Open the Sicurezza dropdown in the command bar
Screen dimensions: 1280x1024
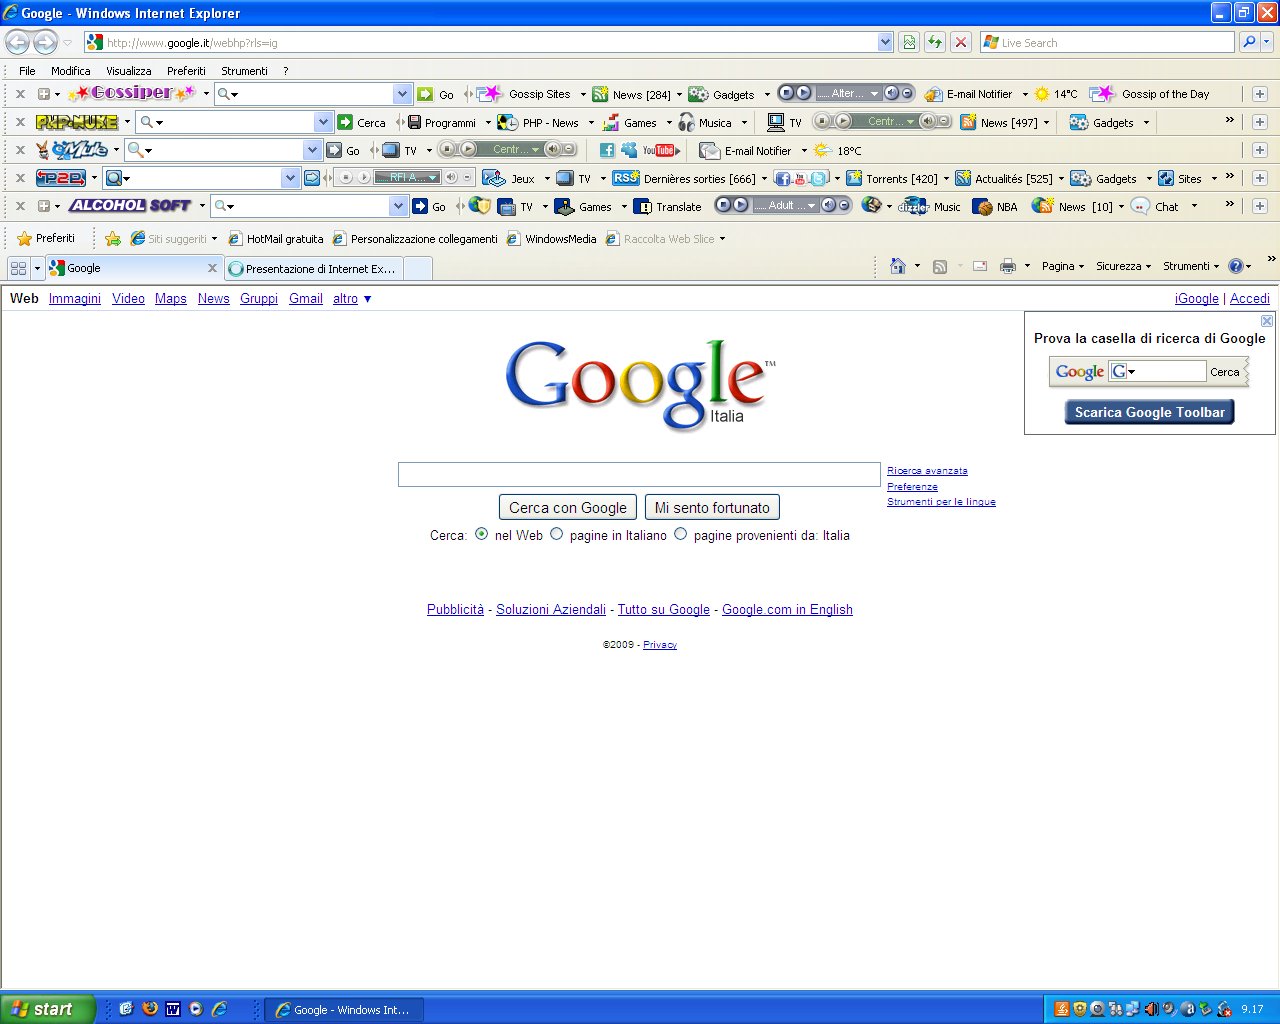tap(1123, 266)
